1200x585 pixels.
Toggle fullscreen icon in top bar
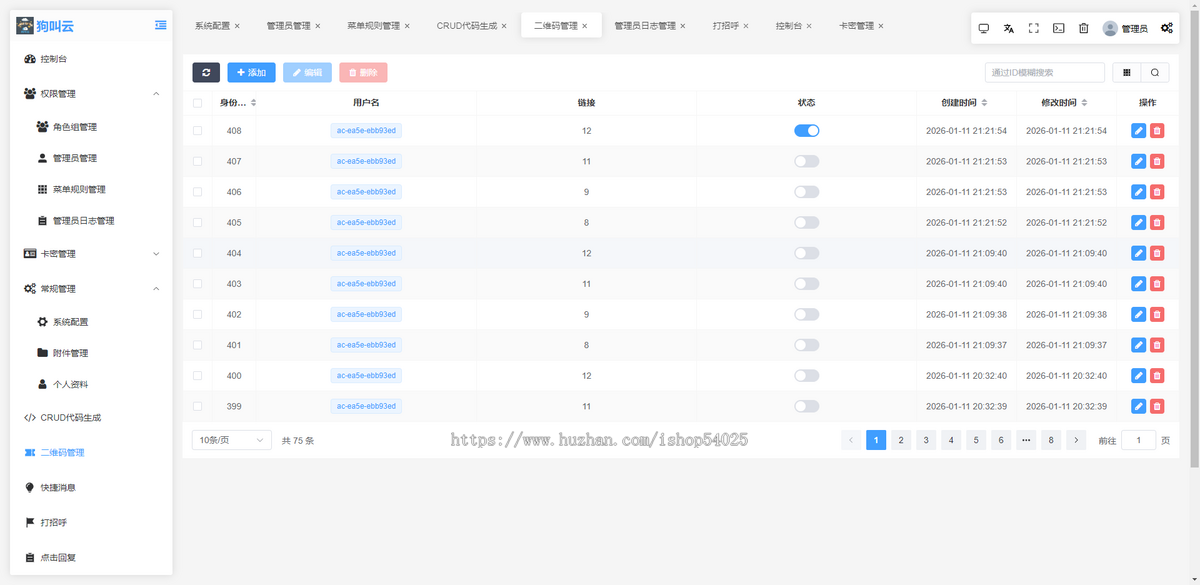(1034, 29)
